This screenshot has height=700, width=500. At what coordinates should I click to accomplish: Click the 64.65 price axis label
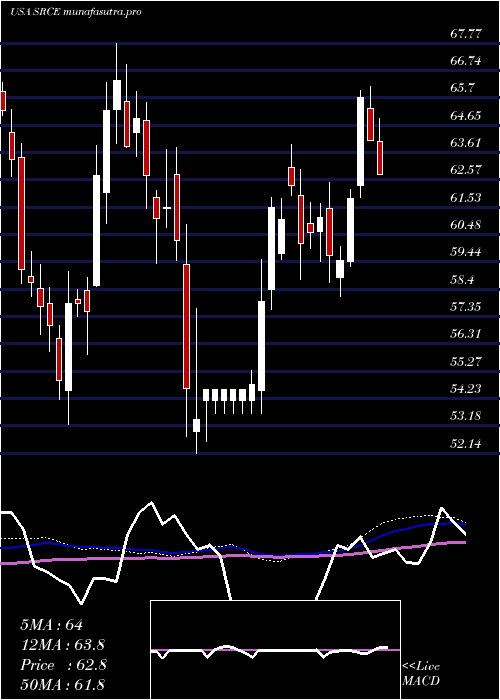(466, 116)
